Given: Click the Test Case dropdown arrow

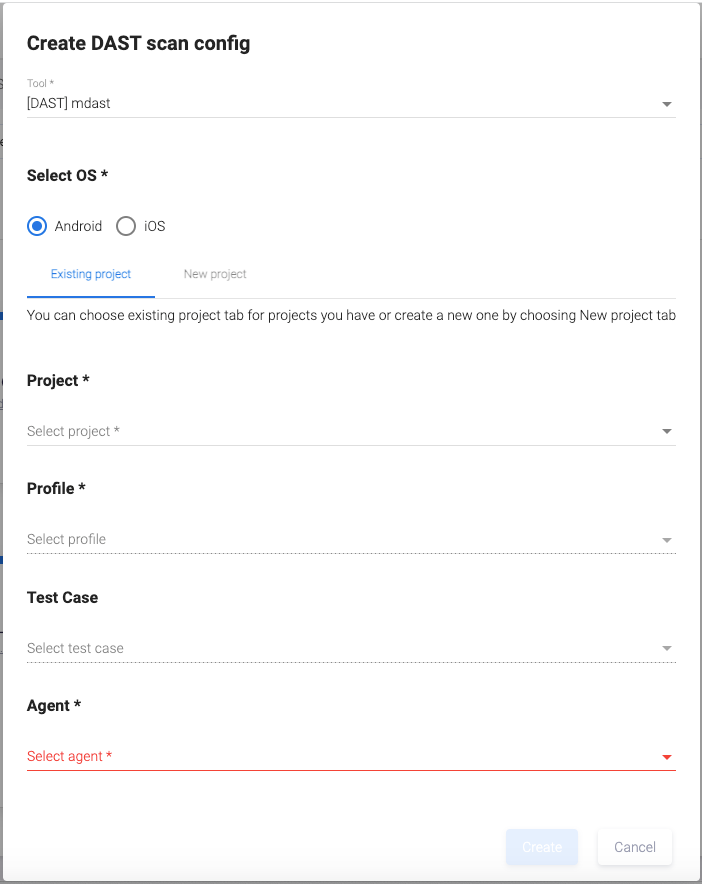Looking at the screenshot, I should click(667, 649).
